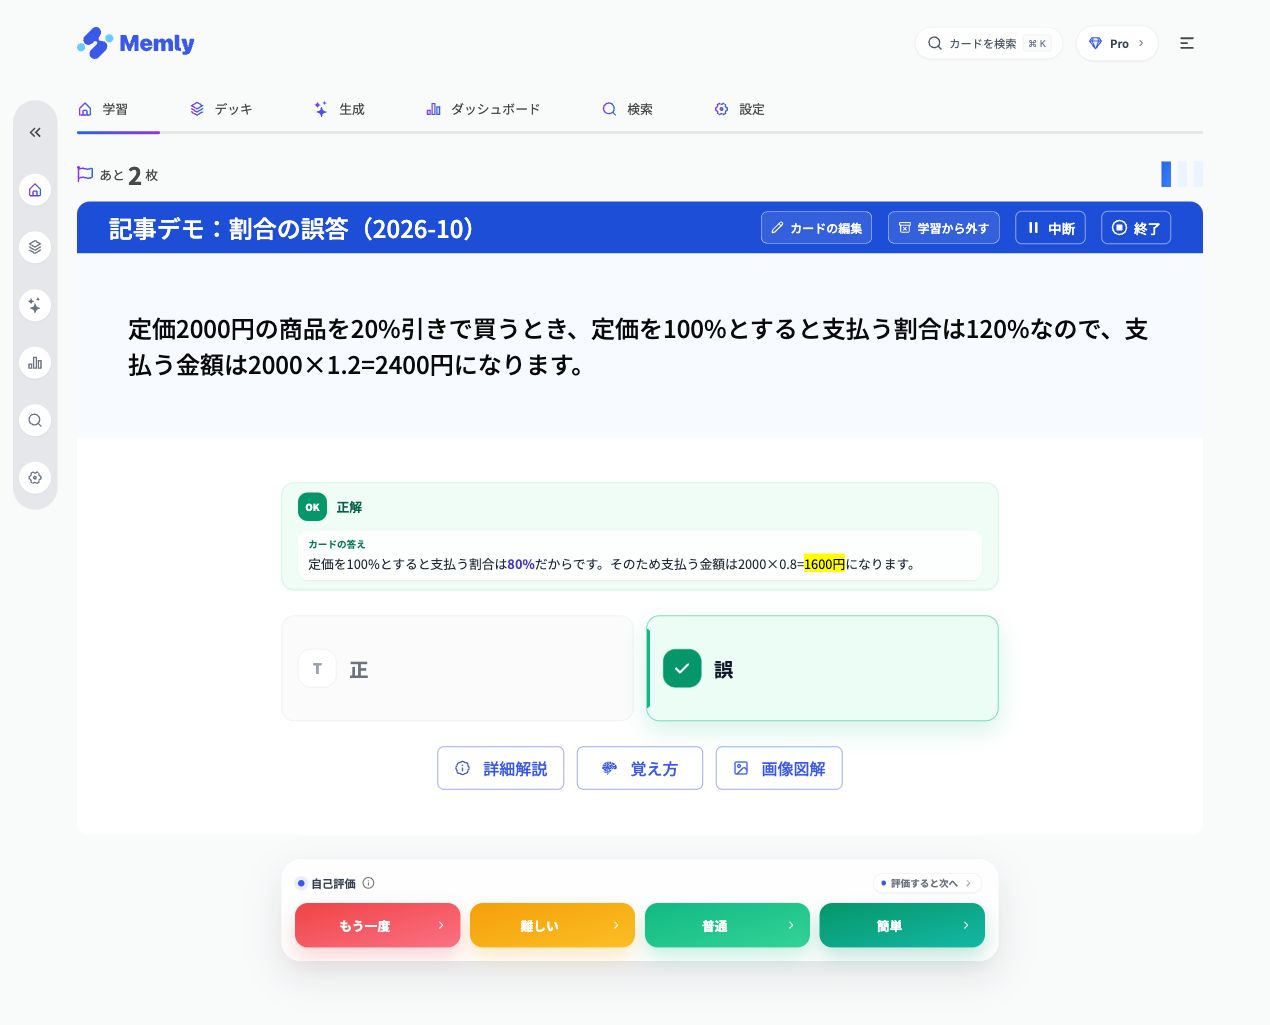The image size is (1270, 1025).
Task: Switch to the 検索 tab
Action: pos(627,109)
